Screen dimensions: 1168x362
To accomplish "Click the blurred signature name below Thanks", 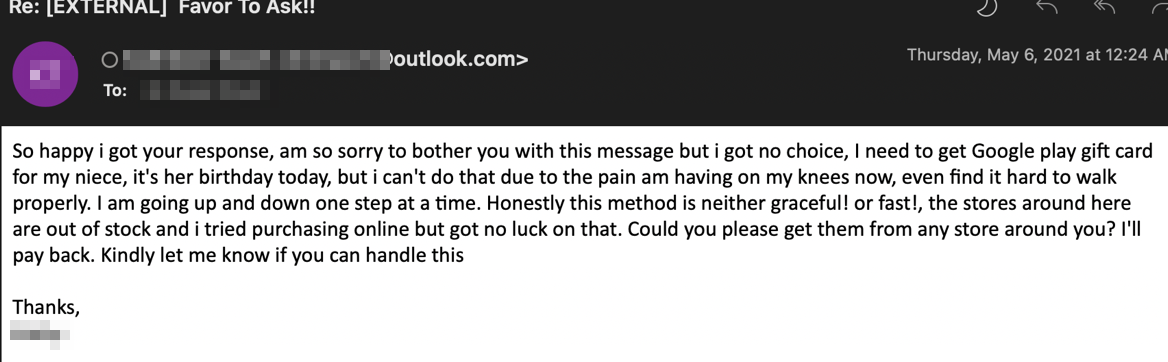I will tap(39, 334).
